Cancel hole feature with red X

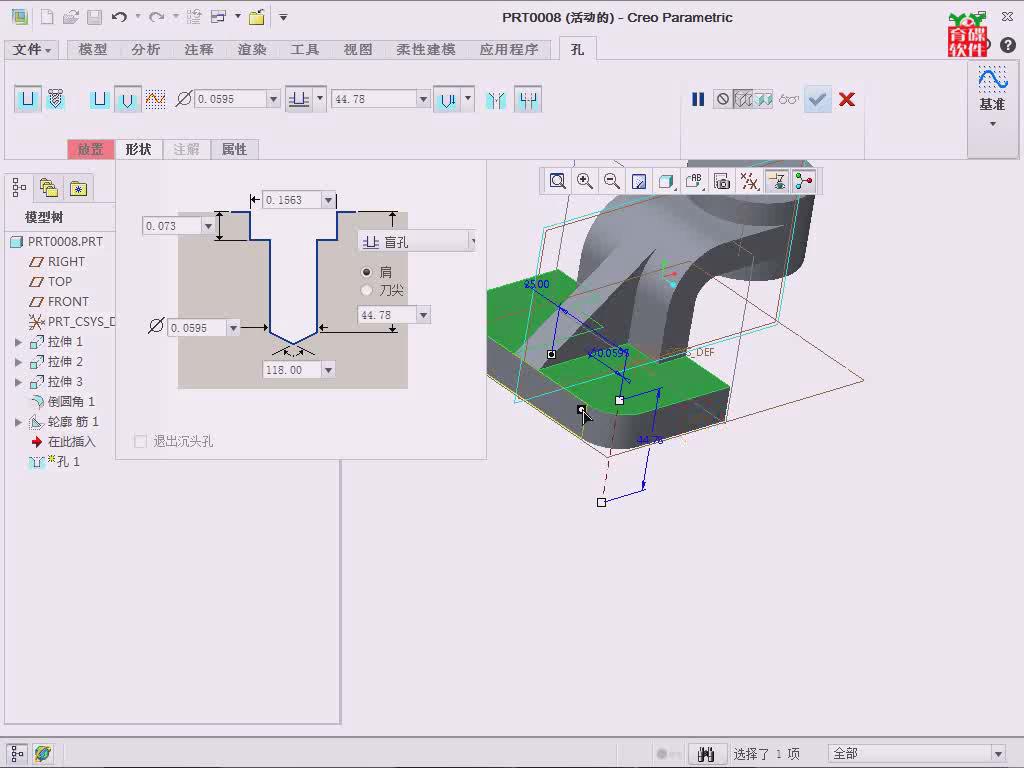[847, 99]
